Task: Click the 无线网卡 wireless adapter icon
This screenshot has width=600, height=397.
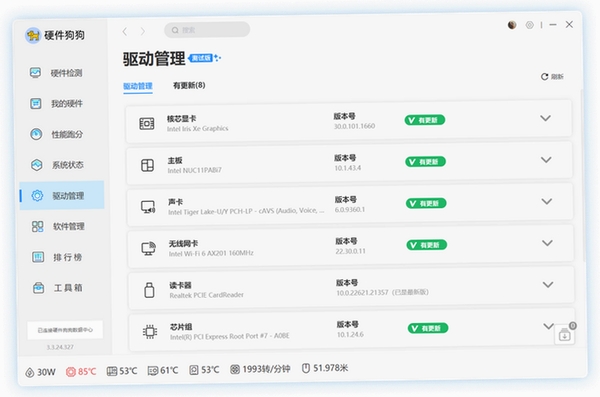Action: (x=148, y=248)
